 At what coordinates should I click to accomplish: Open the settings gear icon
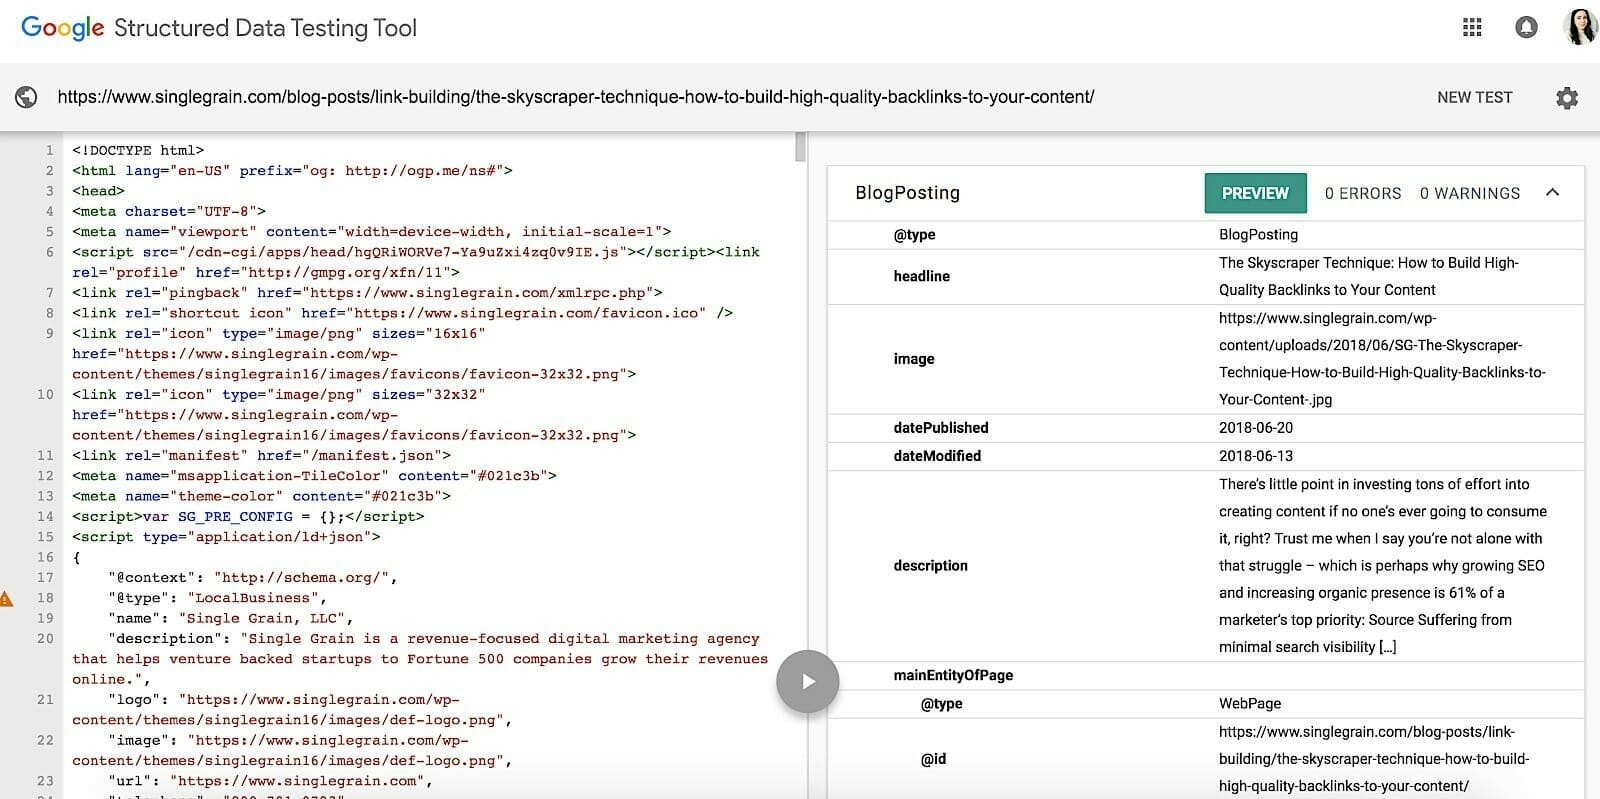(x=1567, y=98)
